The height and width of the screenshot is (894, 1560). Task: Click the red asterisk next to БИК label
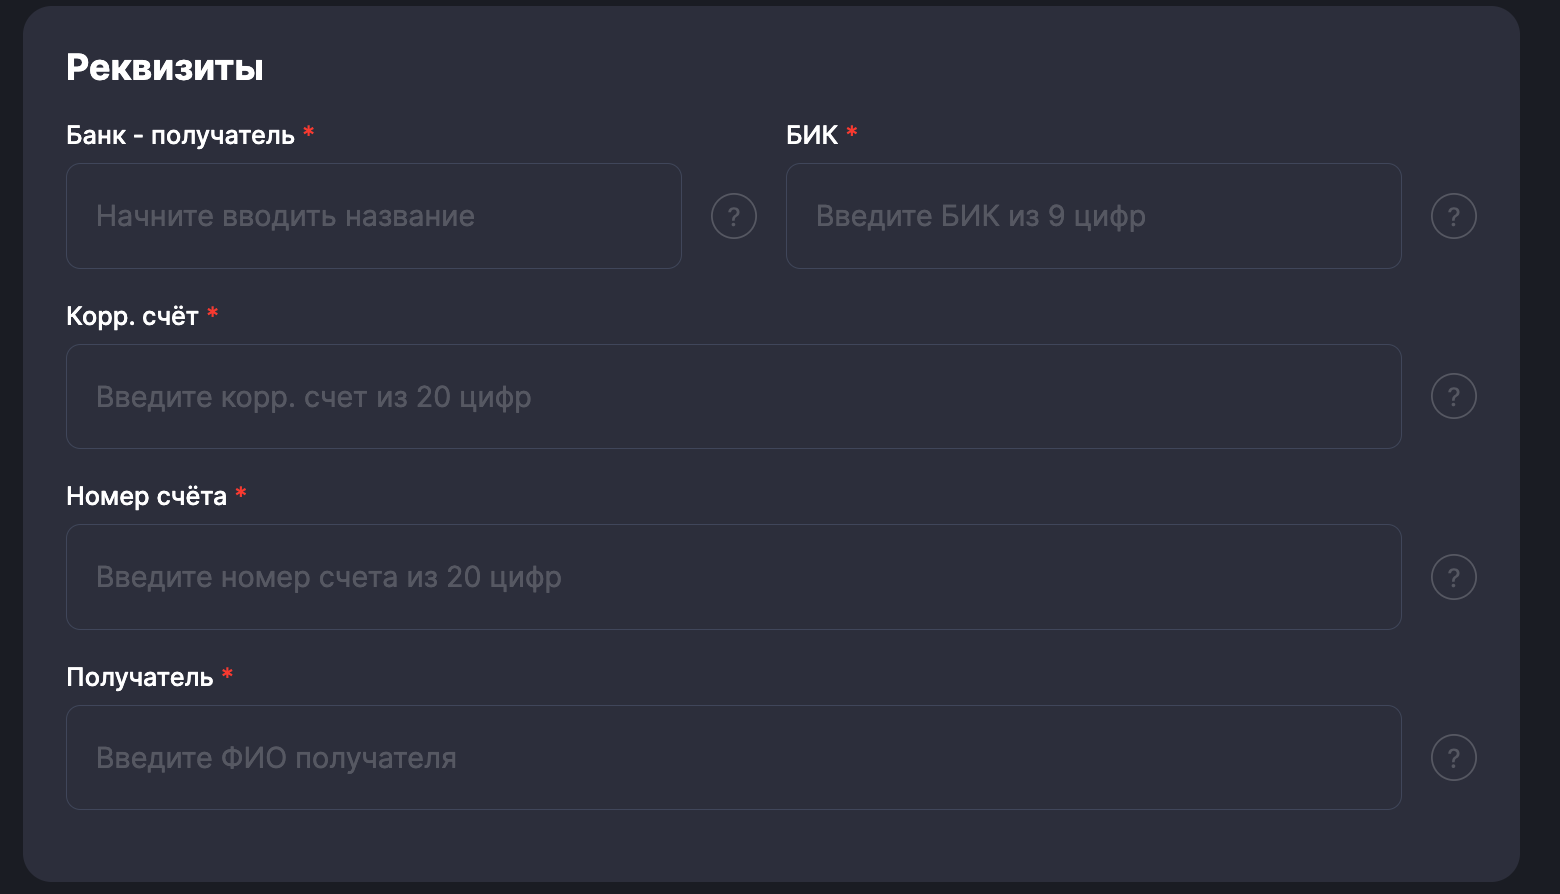tap(852, 132)
